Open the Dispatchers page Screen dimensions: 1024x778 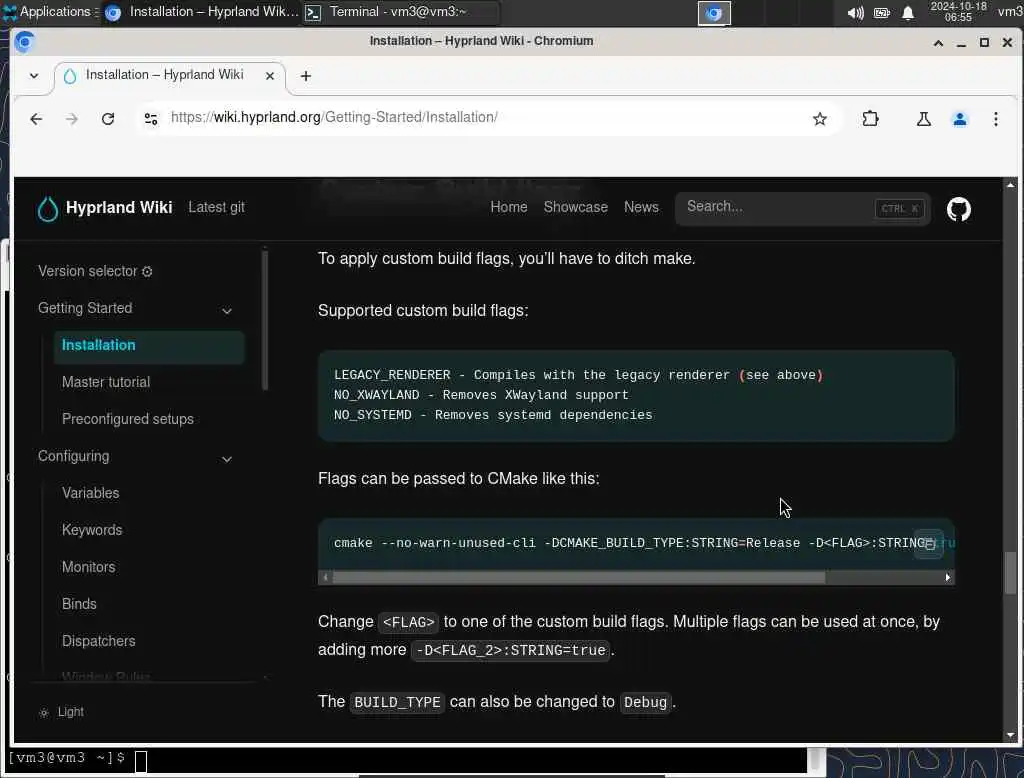point(99,641)
